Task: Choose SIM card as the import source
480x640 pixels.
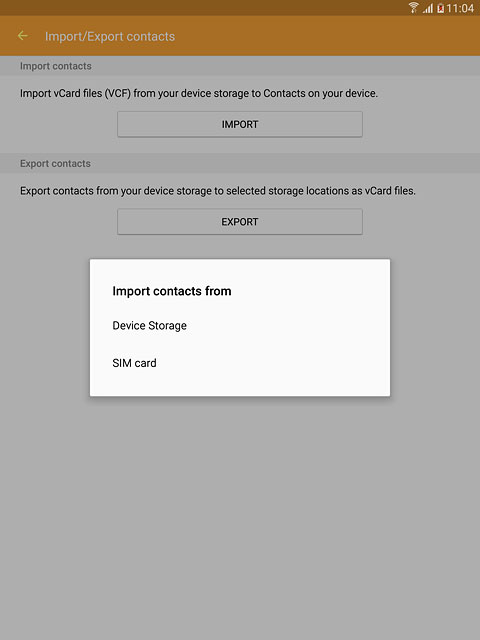Action: [x=240, y=363]
